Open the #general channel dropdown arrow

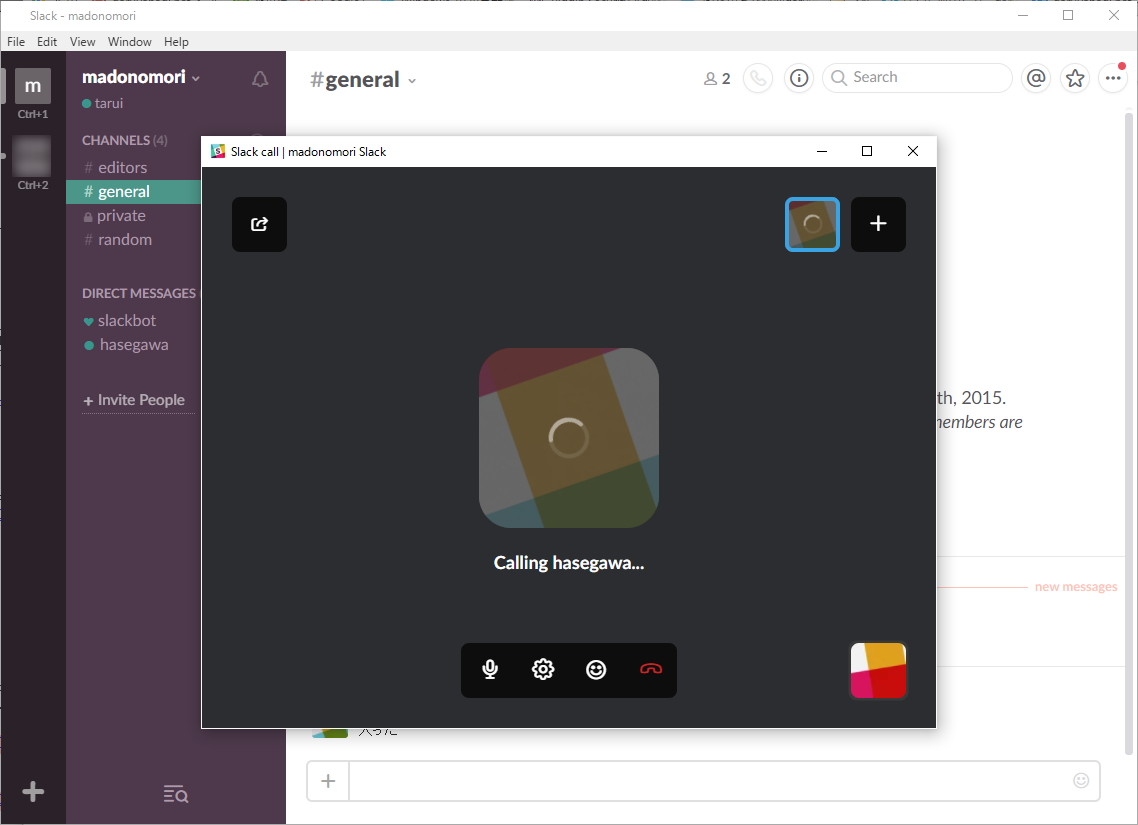coord(412,81)
